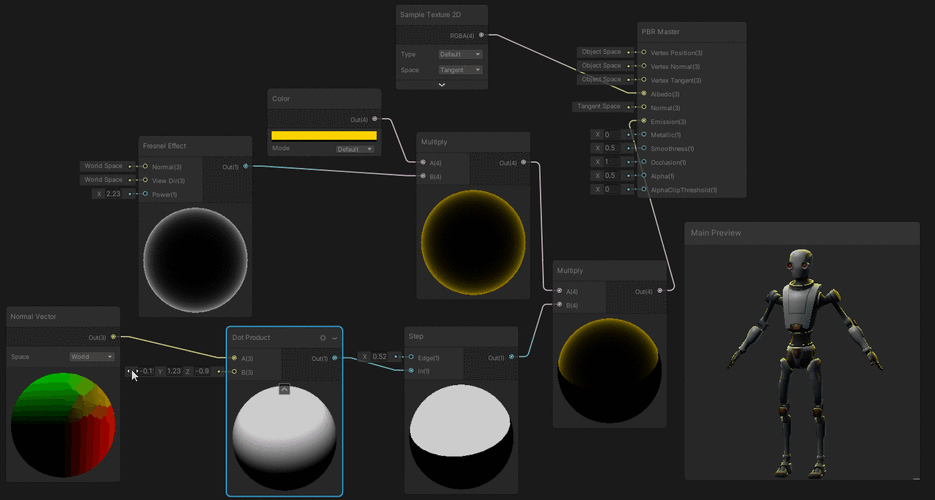This screenshot has width=935, height=500.
Task: Open the Color node Mode dropdown
Action: point(354,149)
